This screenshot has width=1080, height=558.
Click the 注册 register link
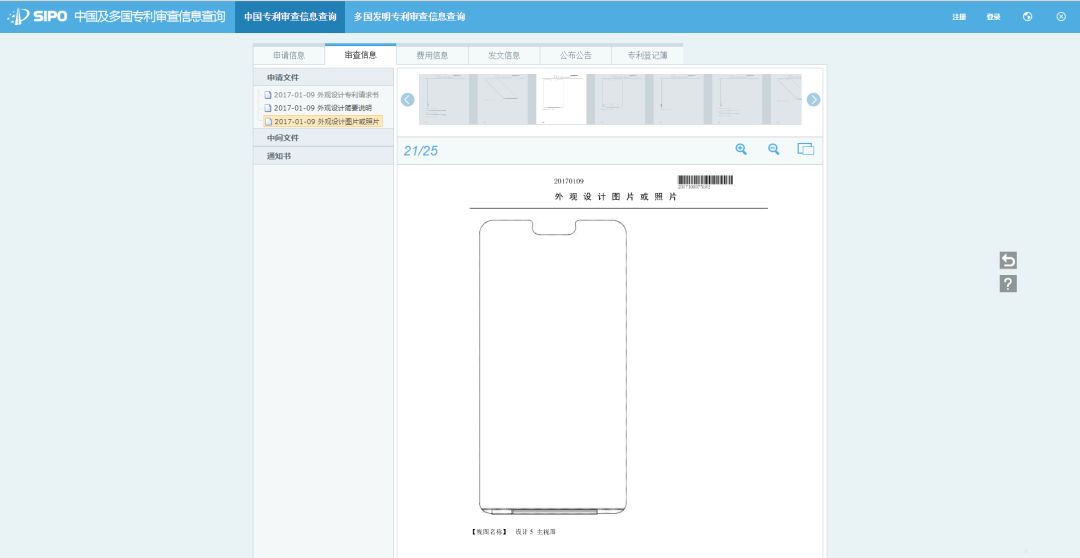tap(959, 17)
